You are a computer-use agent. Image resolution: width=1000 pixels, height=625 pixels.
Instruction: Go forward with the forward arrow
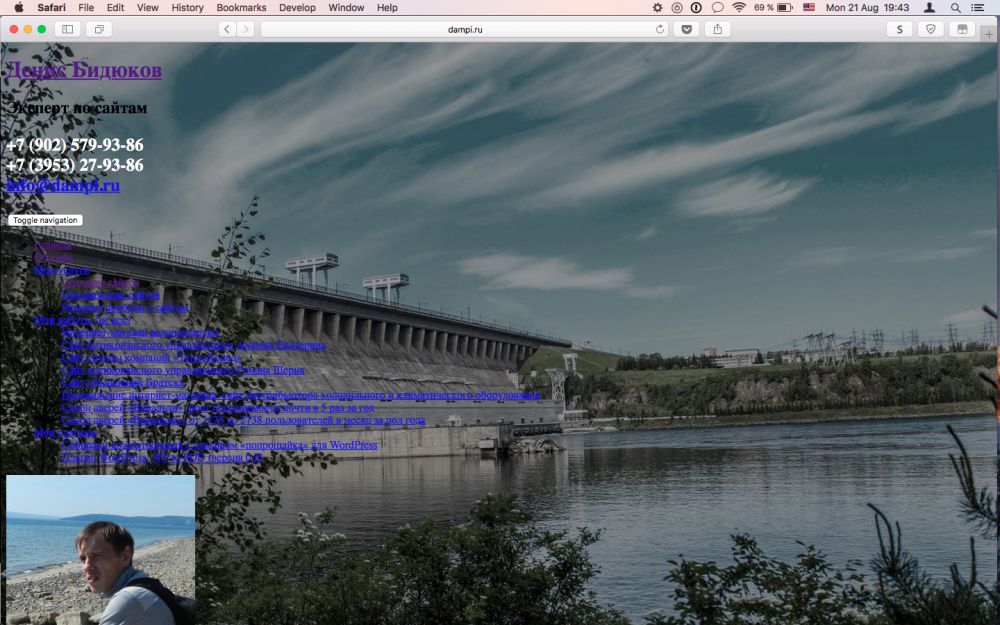(246, 29)
